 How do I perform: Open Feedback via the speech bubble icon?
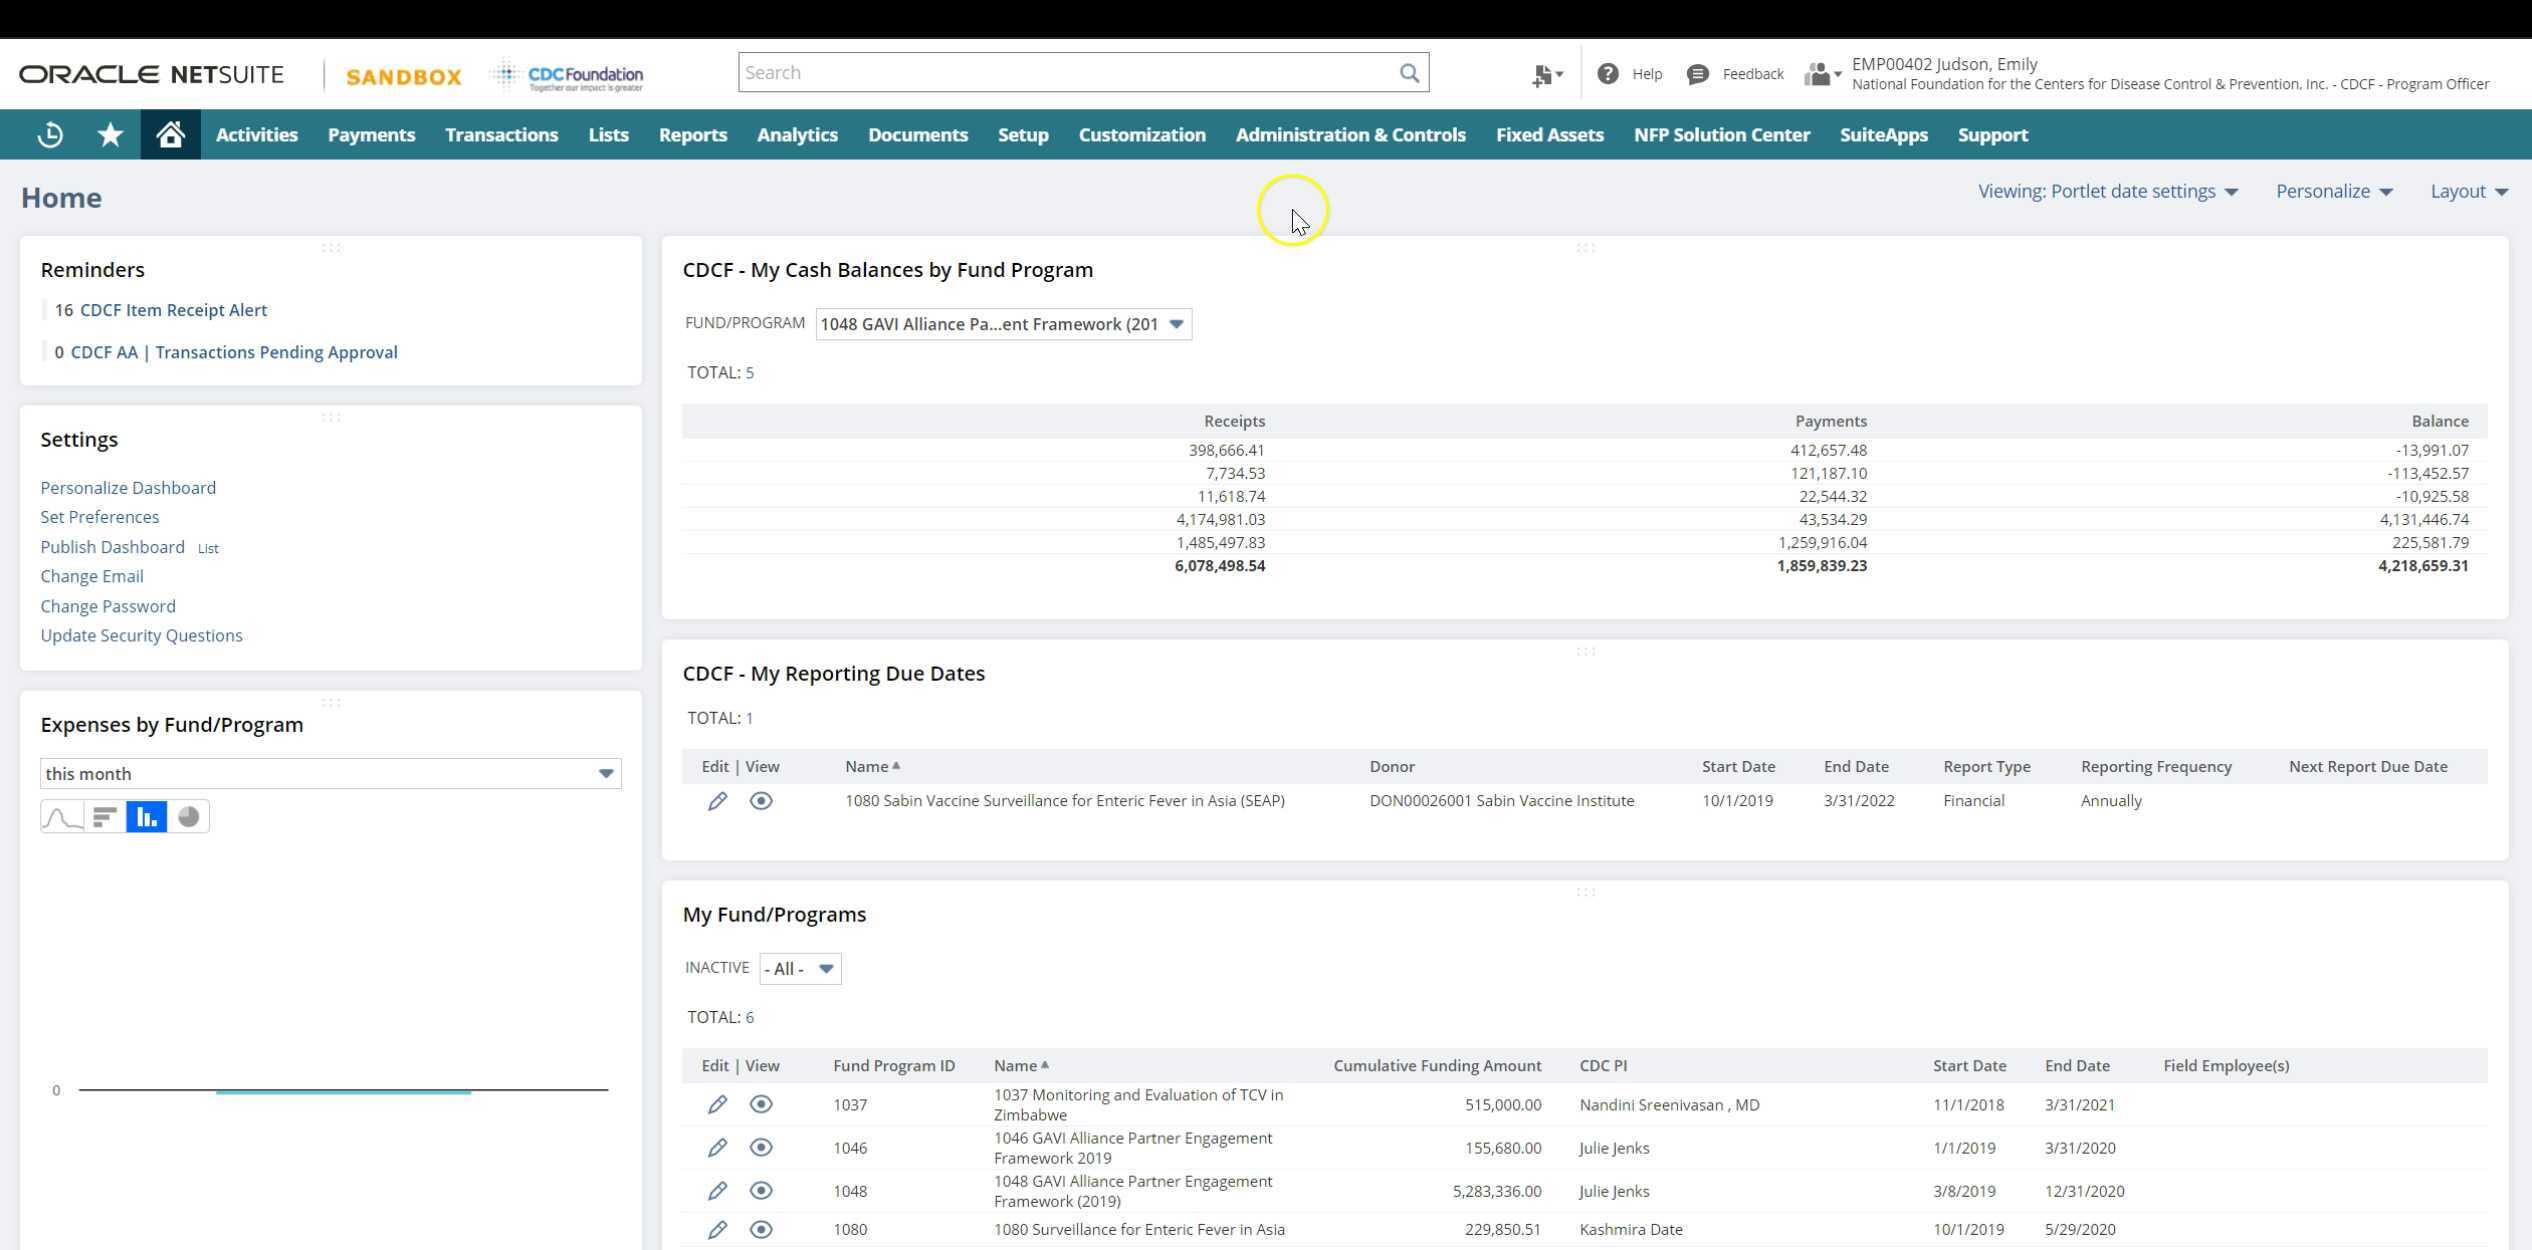tap(1697, 73)
